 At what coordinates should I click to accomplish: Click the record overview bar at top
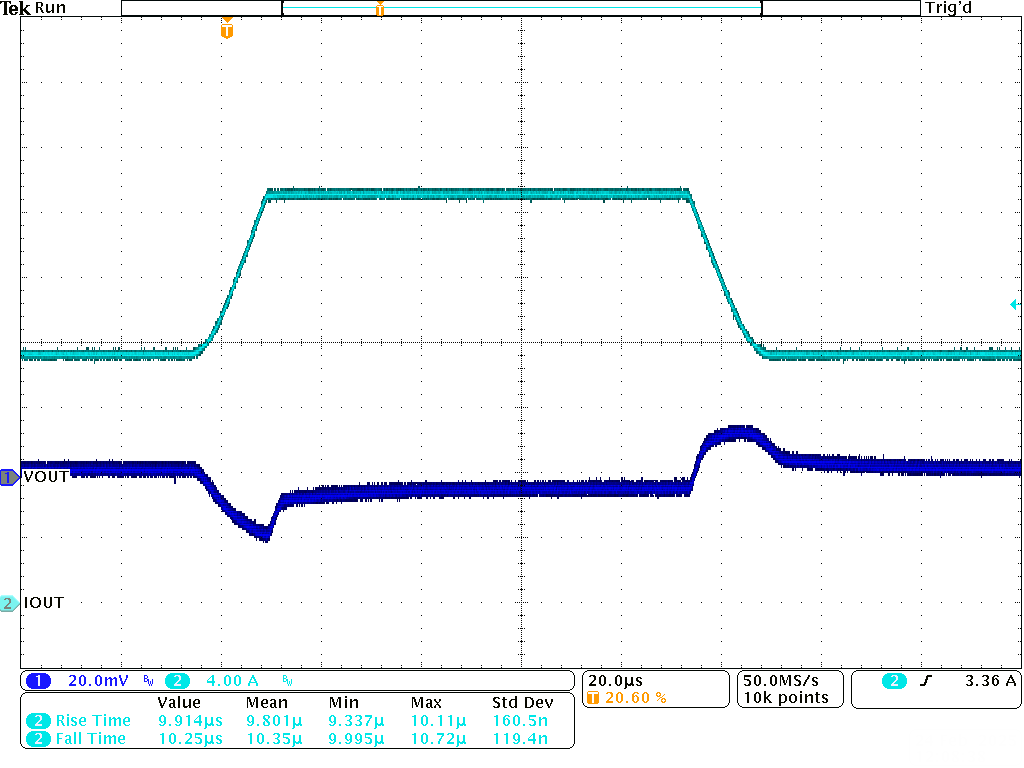(520, 8)
